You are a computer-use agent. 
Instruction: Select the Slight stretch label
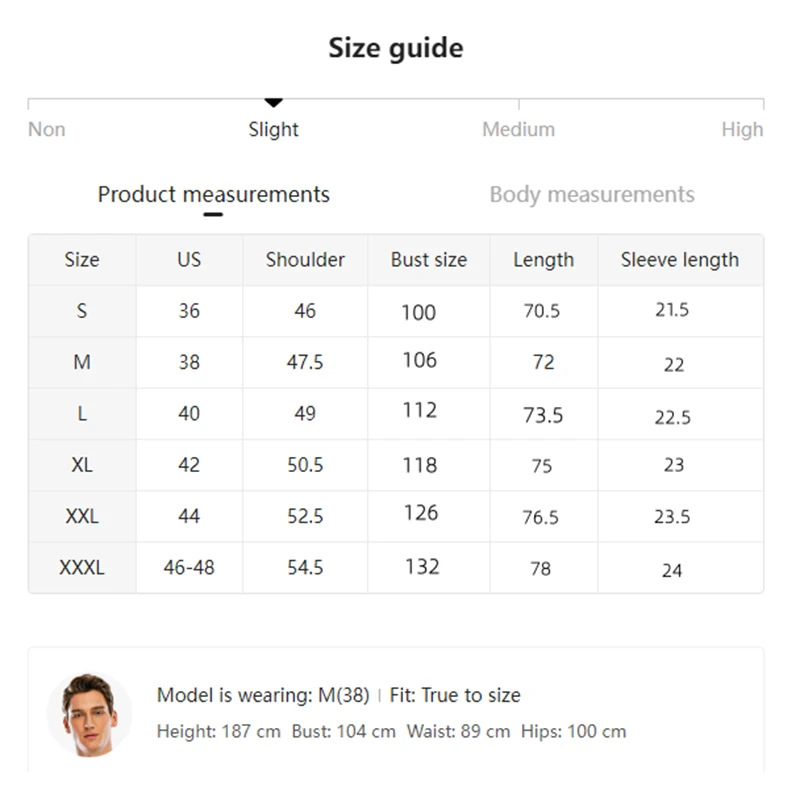click(x=273, y=129)
